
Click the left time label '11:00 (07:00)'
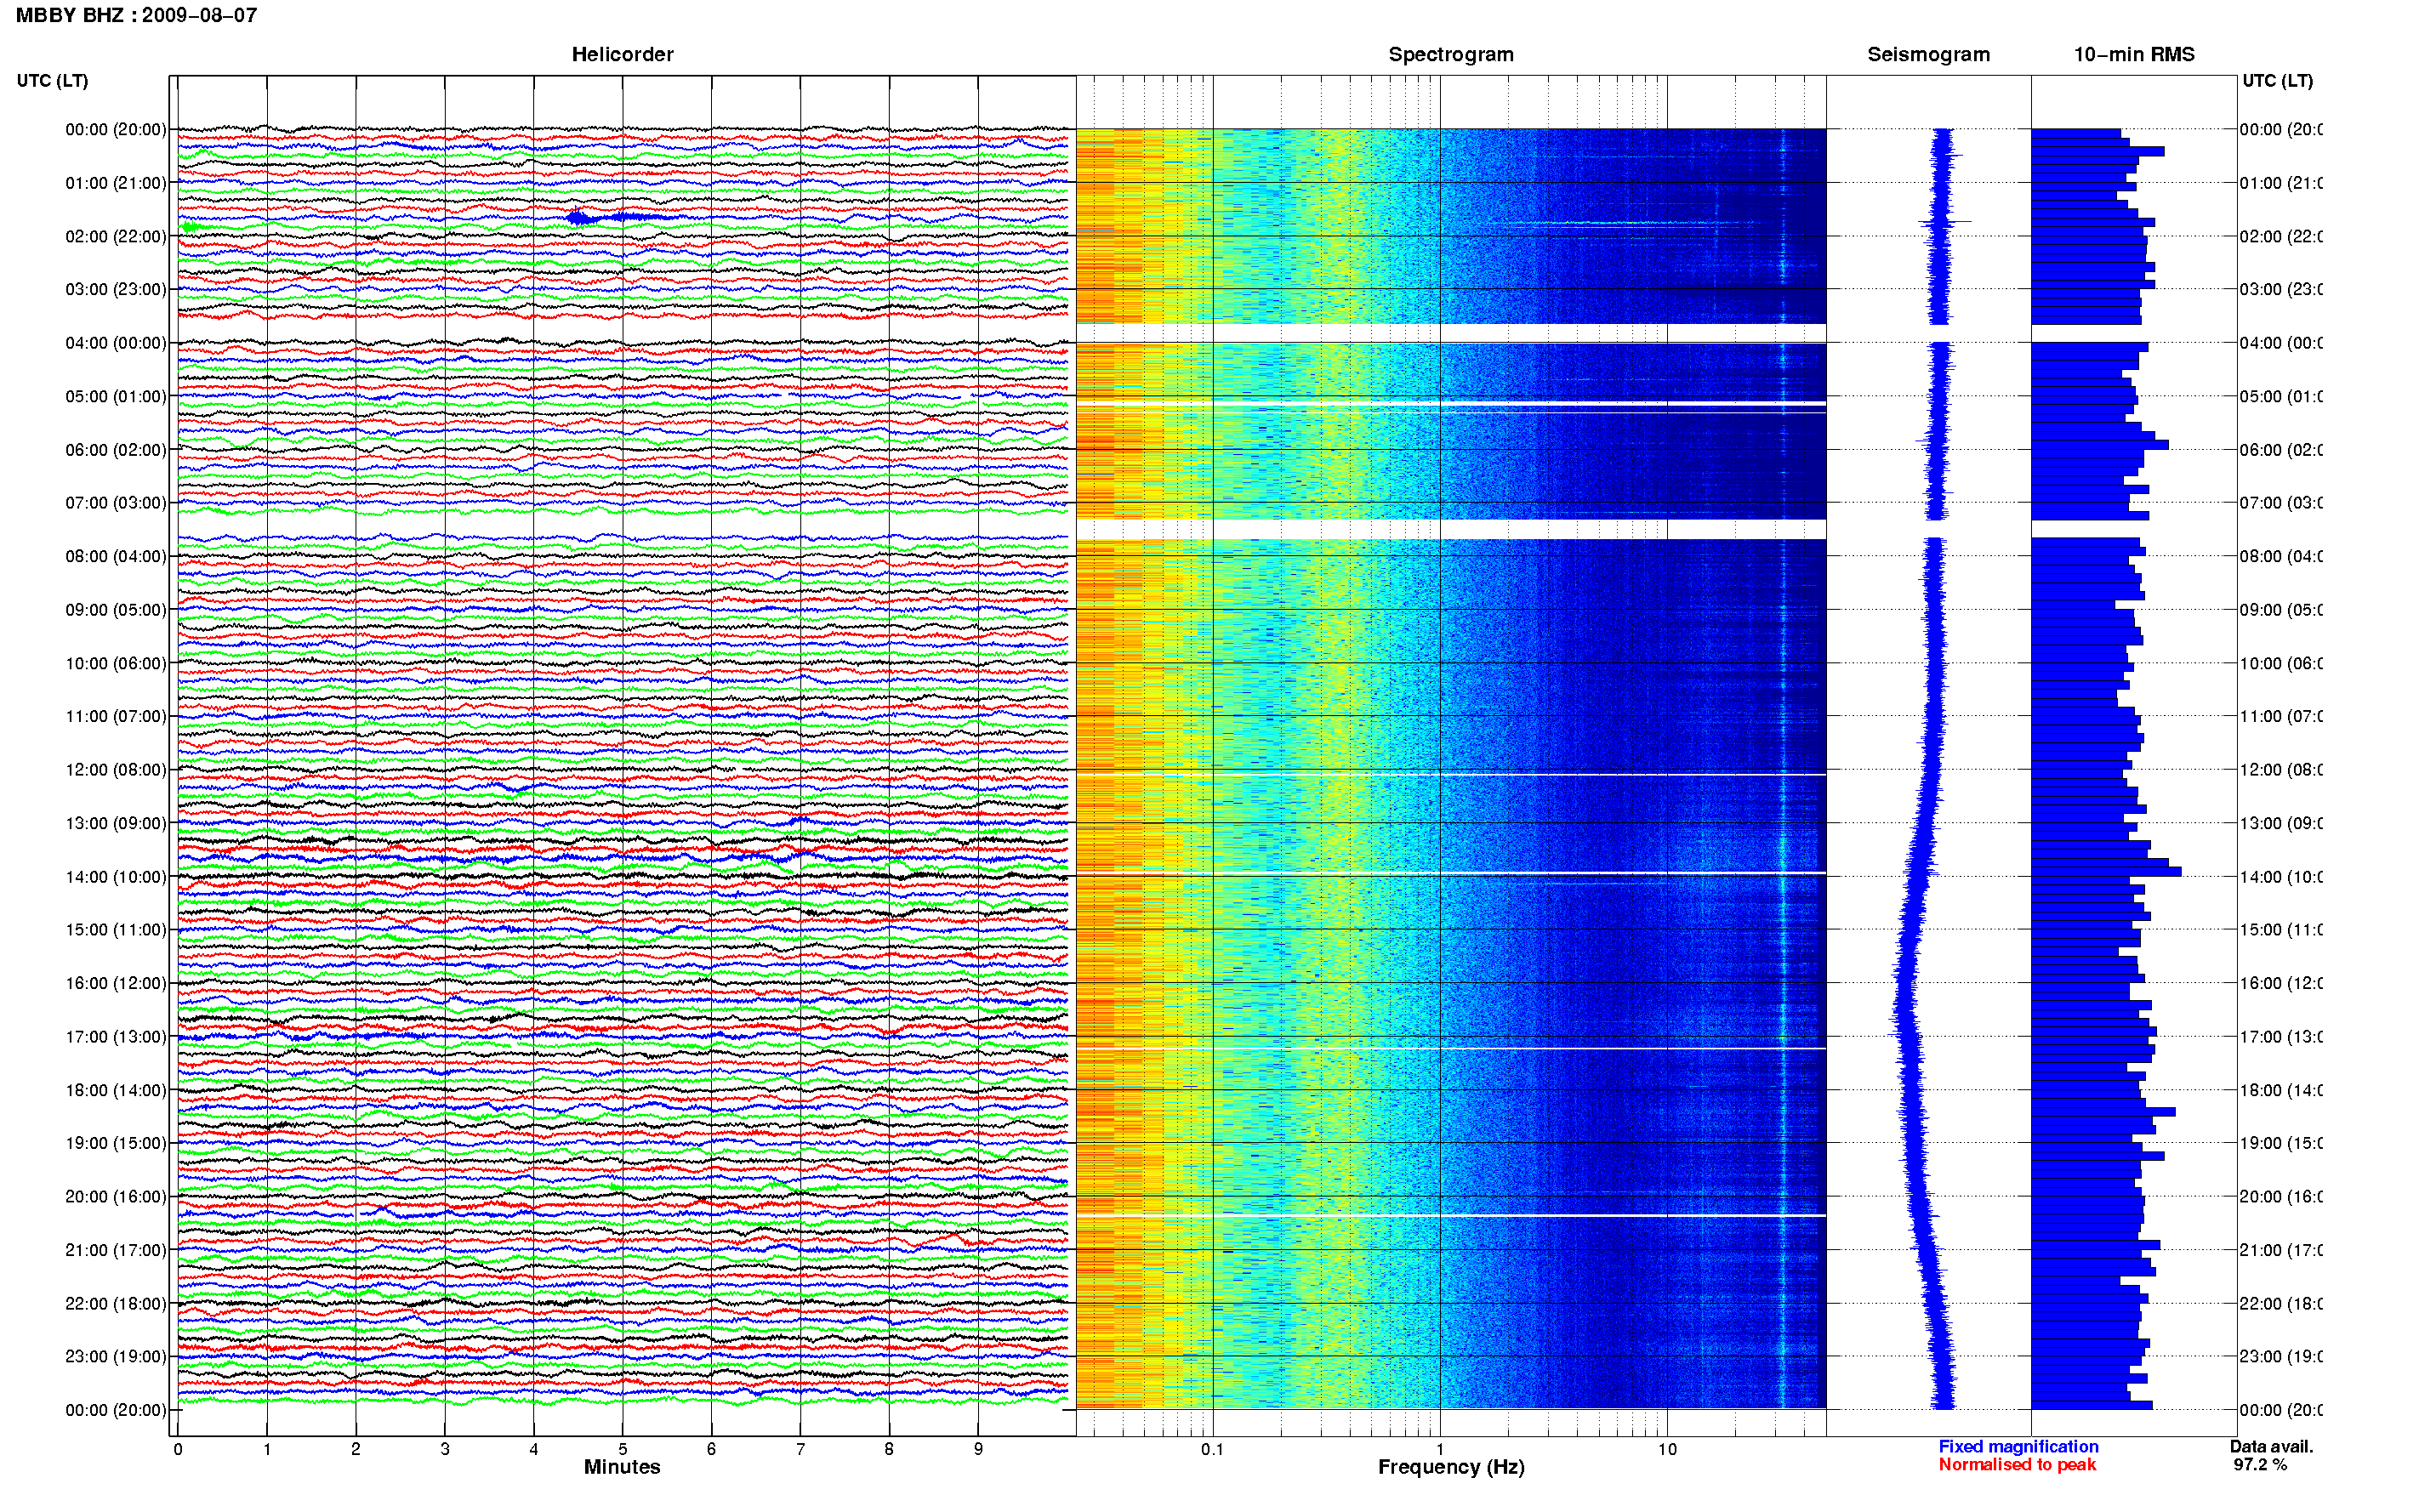click(116, 716)
